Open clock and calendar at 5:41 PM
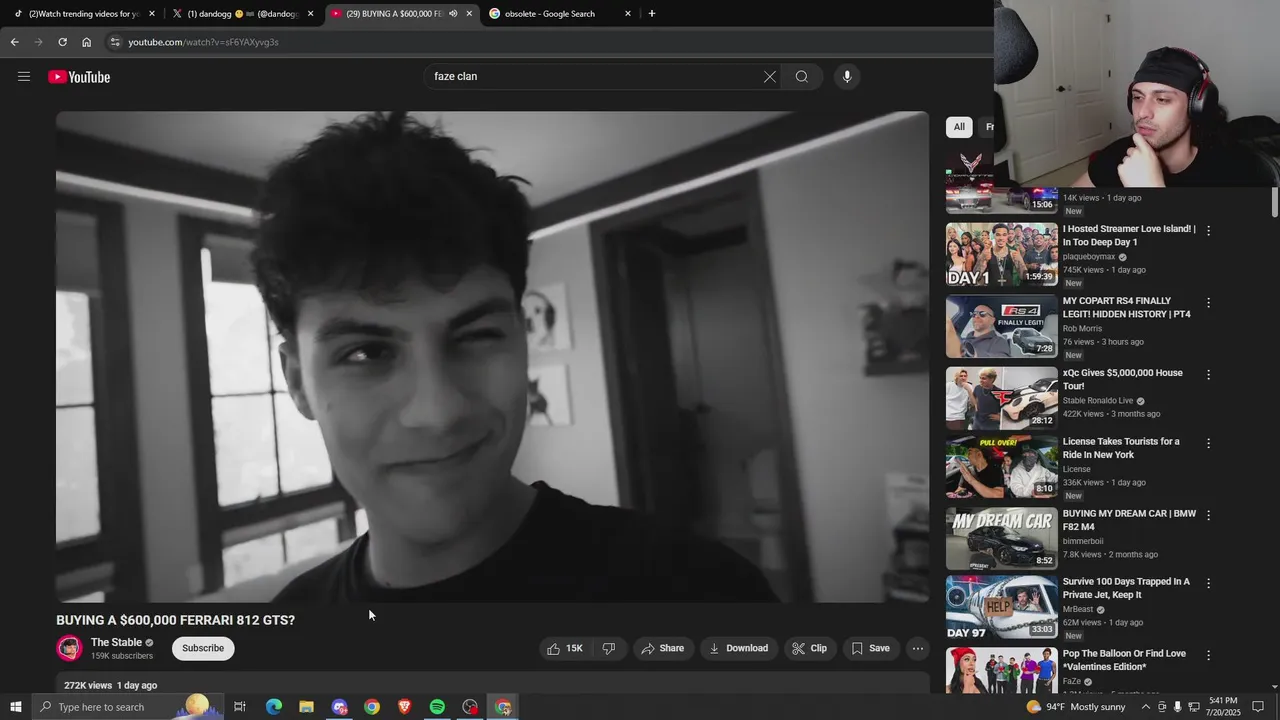The height and width of the screenshot is (720, 1280). pos(1223,707)
